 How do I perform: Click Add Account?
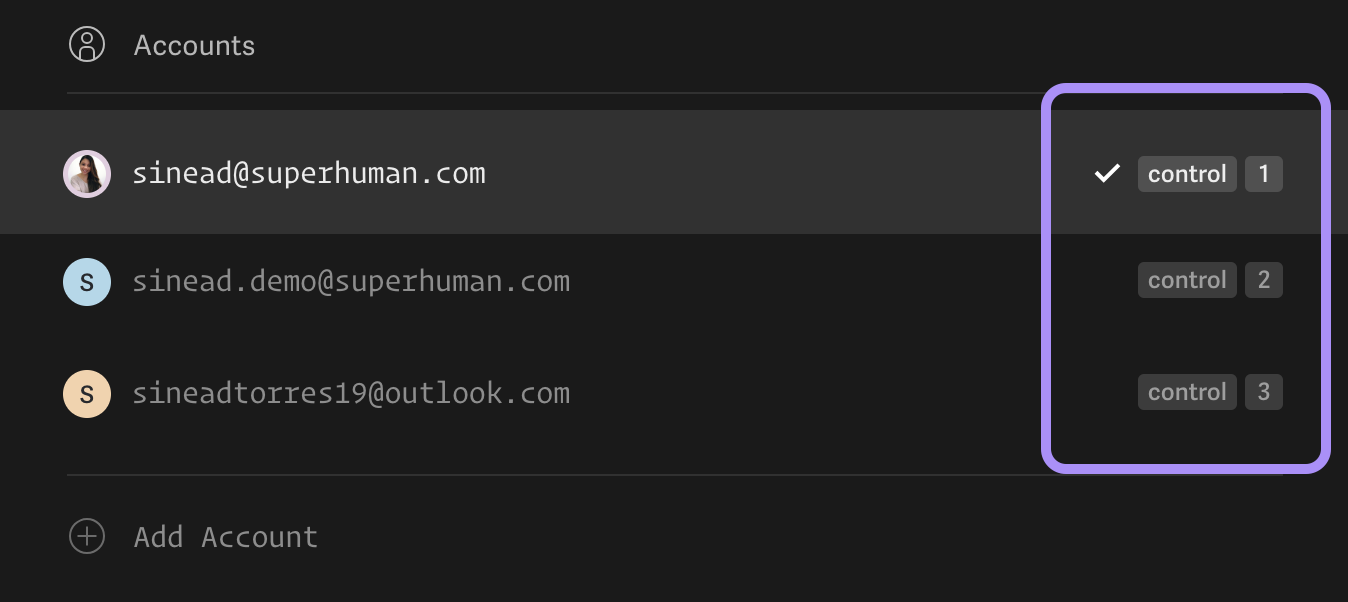point(226,537)
